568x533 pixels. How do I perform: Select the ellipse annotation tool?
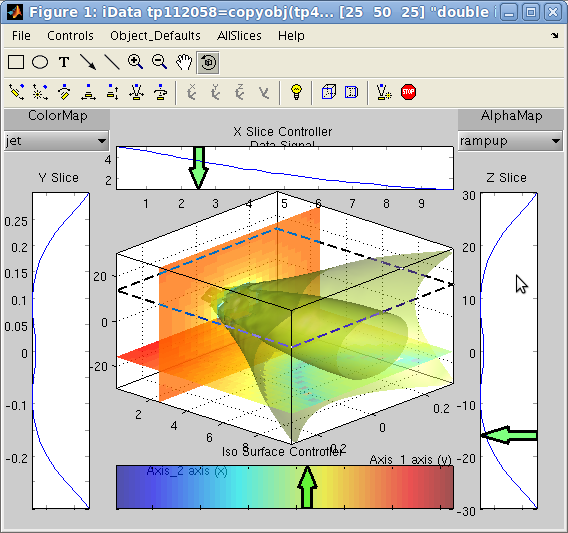[x=40, y=62]
